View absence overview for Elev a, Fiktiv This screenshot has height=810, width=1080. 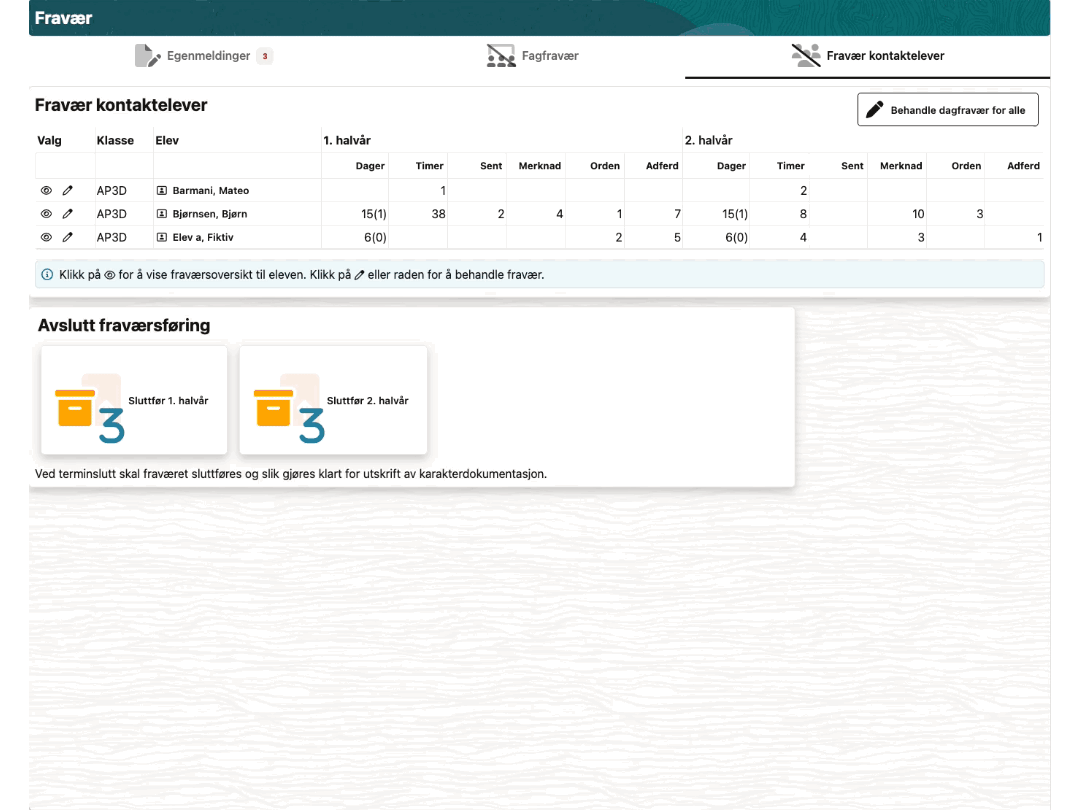click(46, 238)
